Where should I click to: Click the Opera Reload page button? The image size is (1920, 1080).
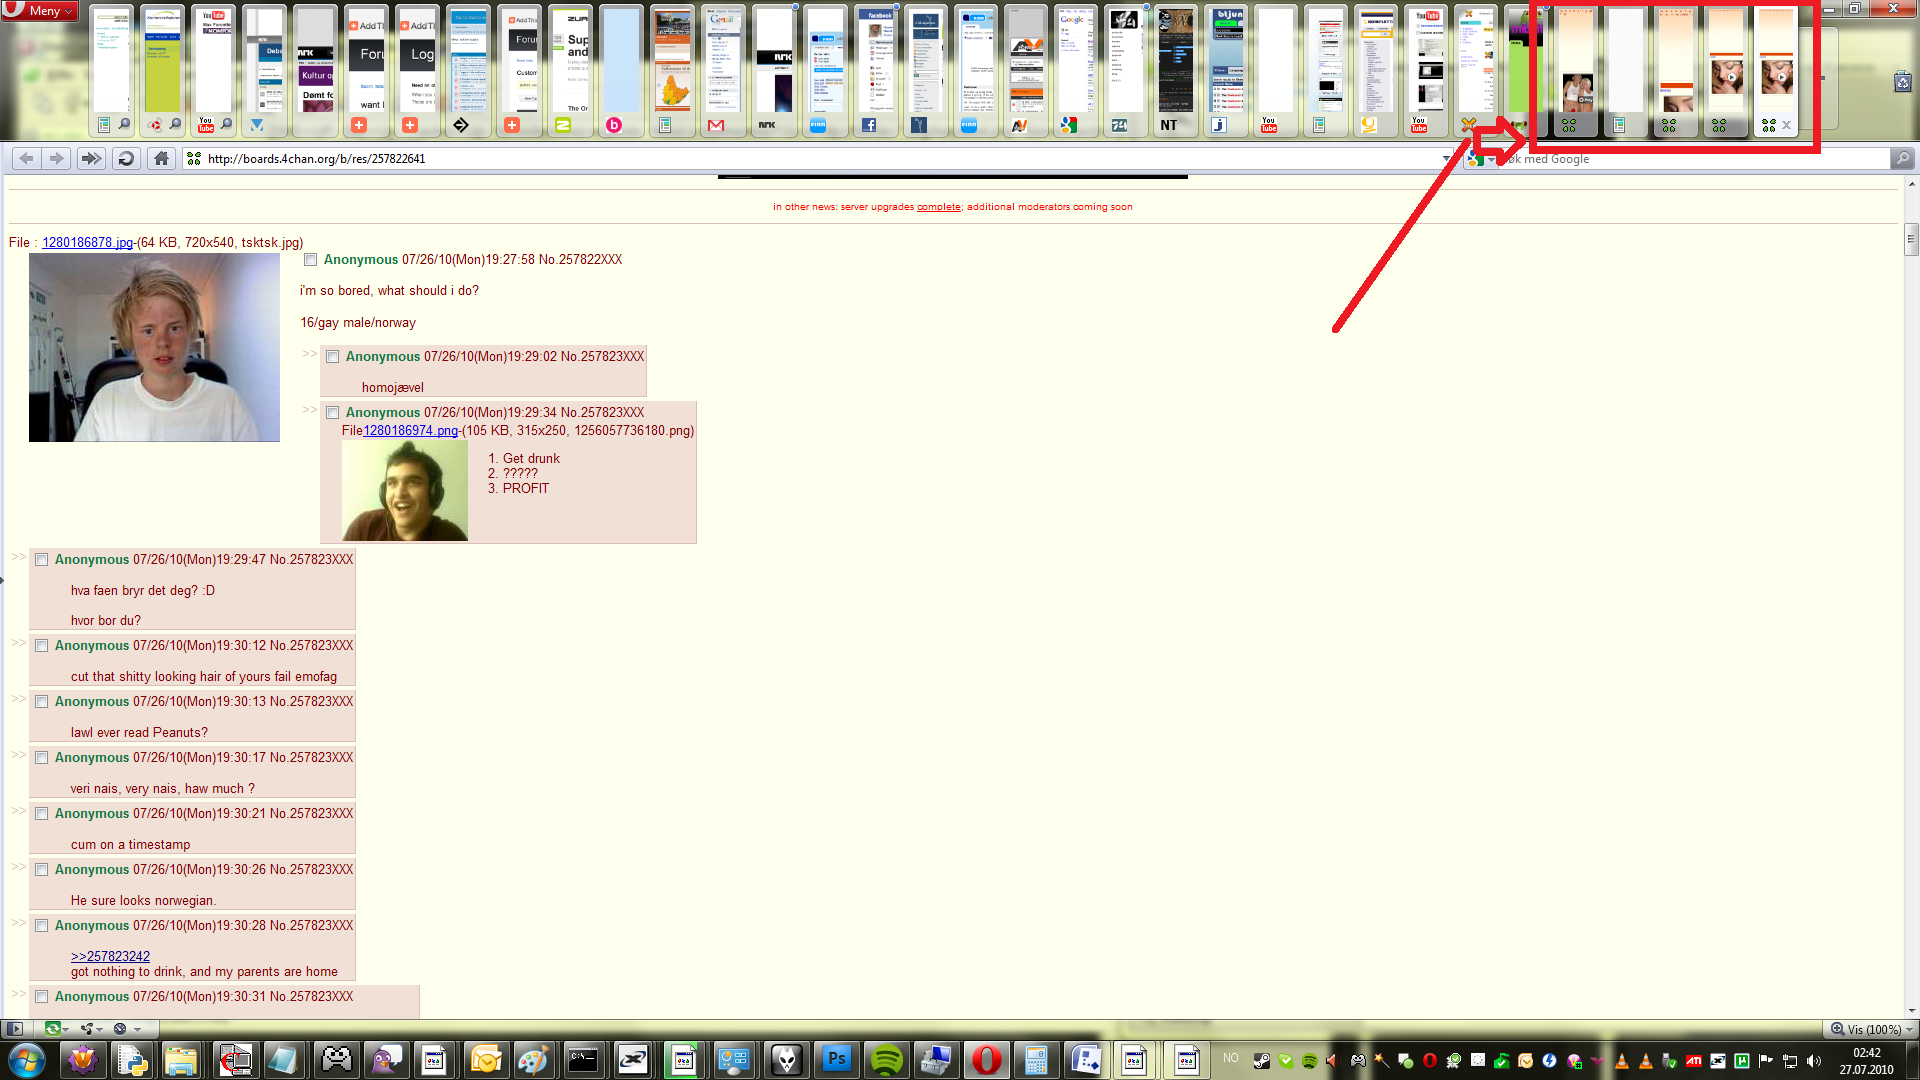[x=126, y=158]
